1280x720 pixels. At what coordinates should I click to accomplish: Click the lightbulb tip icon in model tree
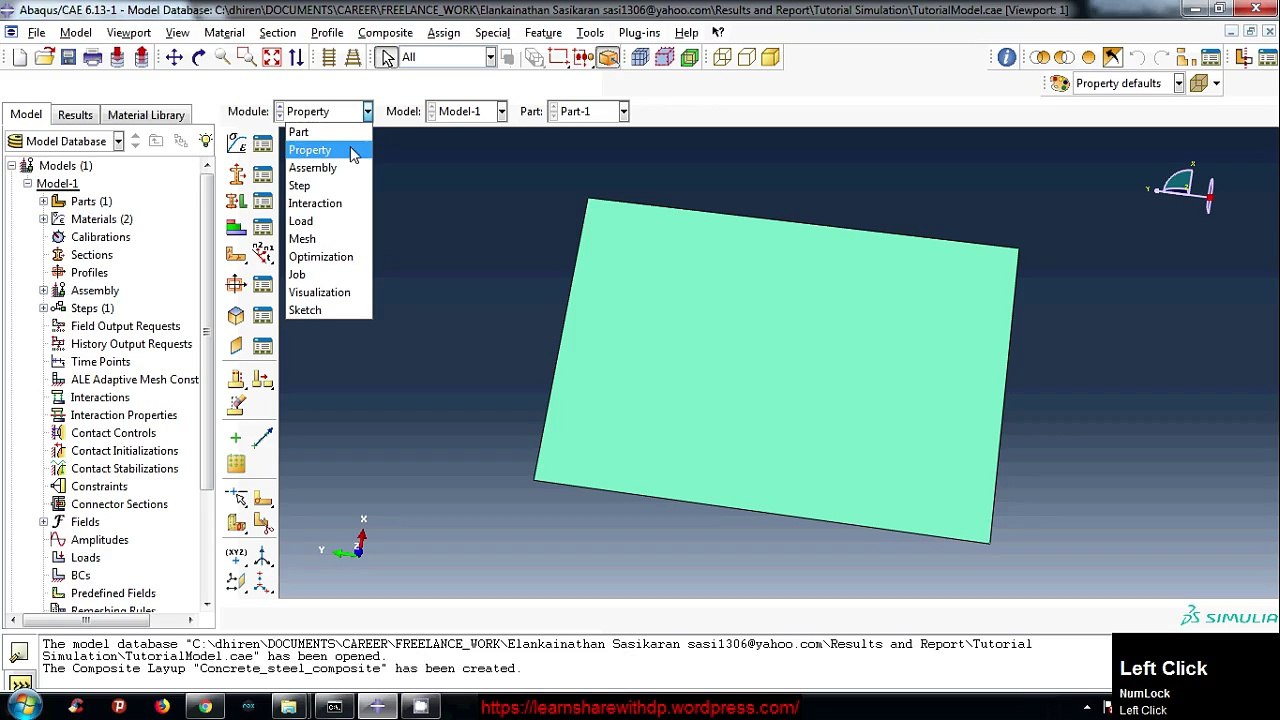(205, 141)
